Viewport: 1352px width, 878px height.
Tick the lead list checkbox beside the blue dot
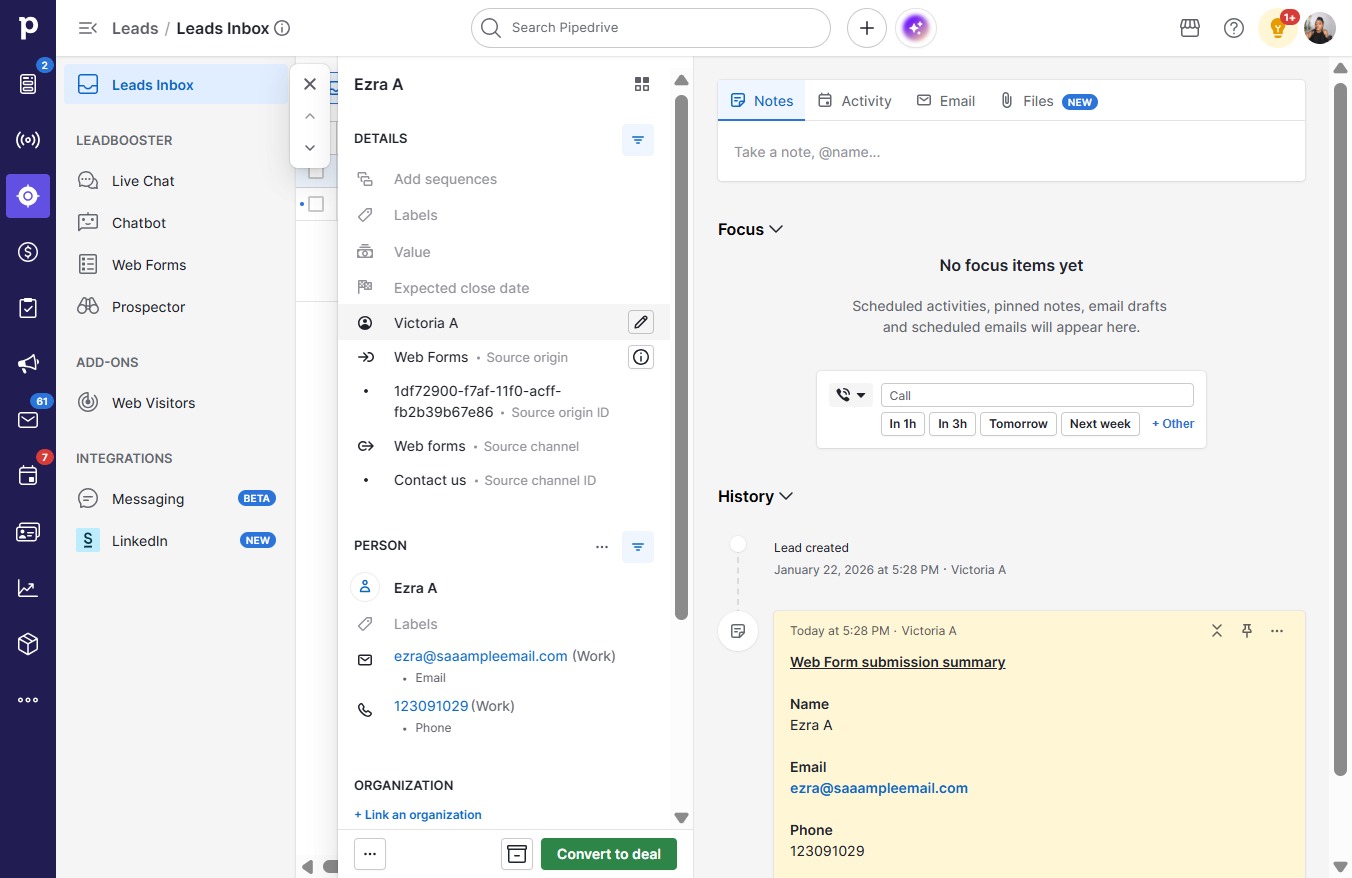pos(316,204)
